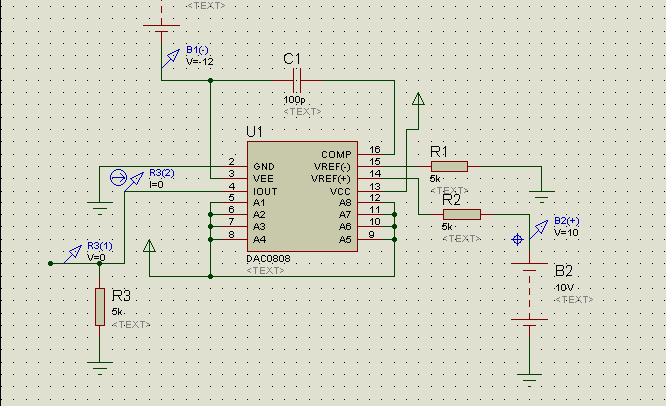
Task: Click the 5k value beside R3
Action: (x=117, y=312)
